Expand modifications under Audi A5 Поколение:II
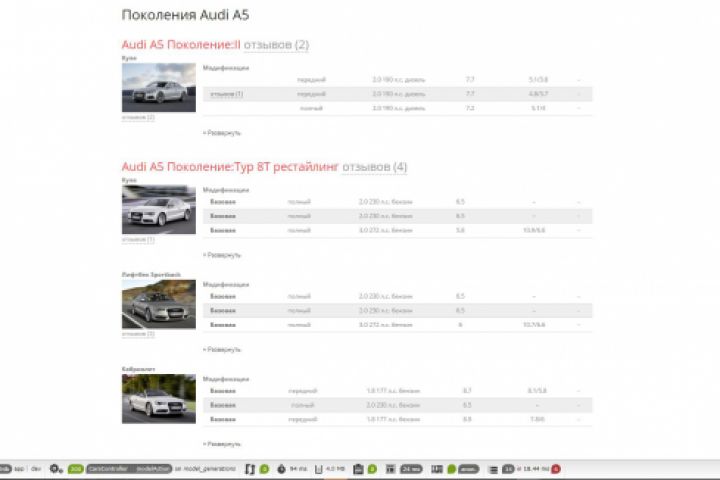The height and width of the screenshot is (480, 720). click(222, 133)
